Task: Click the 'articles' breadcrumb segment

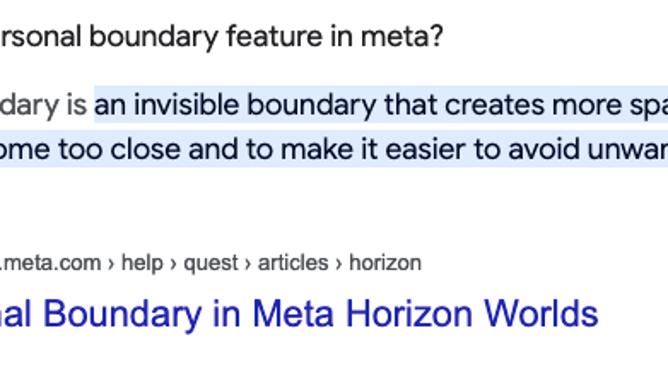Action: coord(293,263)
